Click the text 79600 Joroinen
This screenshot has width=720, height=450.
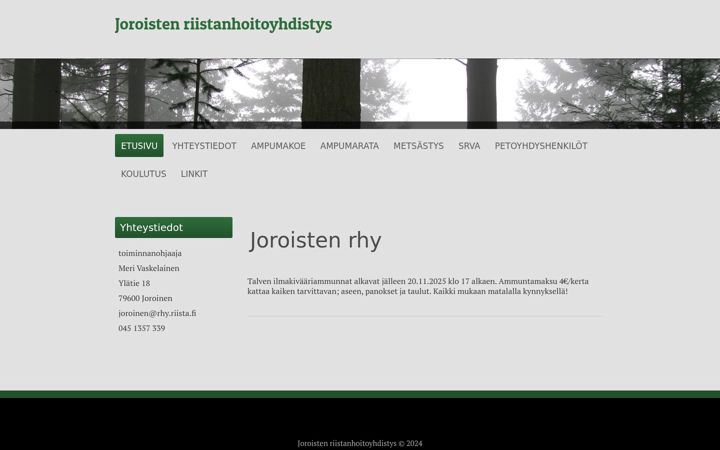[145, 298]
